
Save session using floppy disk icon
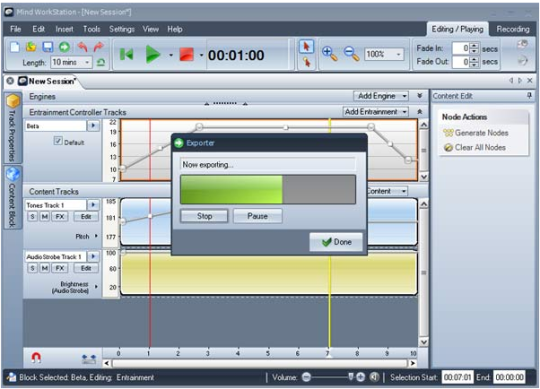click(x=48, y=47)
